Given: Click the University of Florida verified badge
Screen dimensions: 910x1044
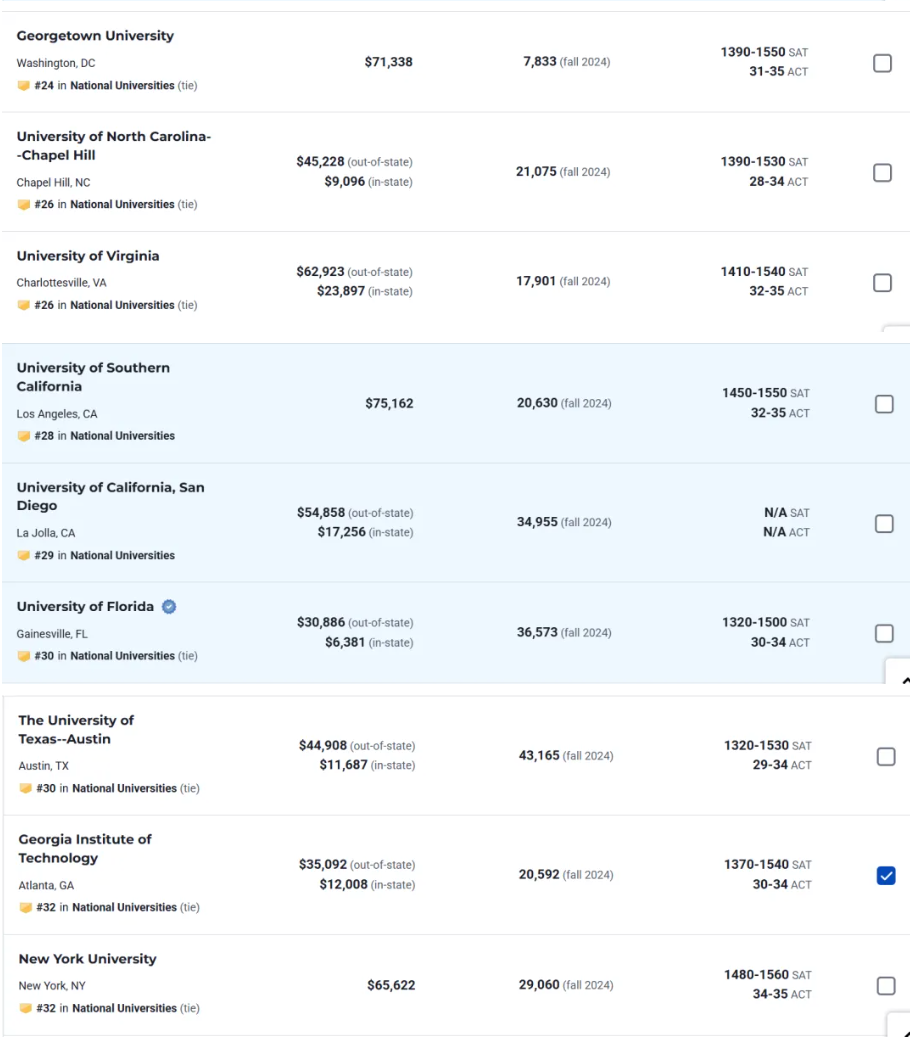Looking at the screenshot, I should coord(169,607).
